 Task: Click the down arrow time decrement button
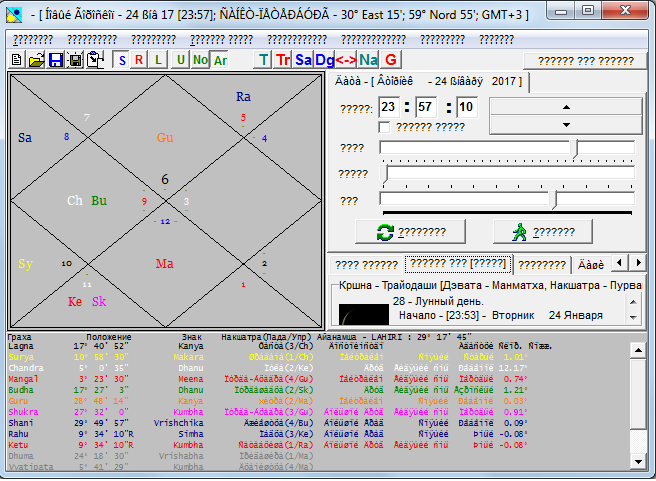click(x=566, y=125)
